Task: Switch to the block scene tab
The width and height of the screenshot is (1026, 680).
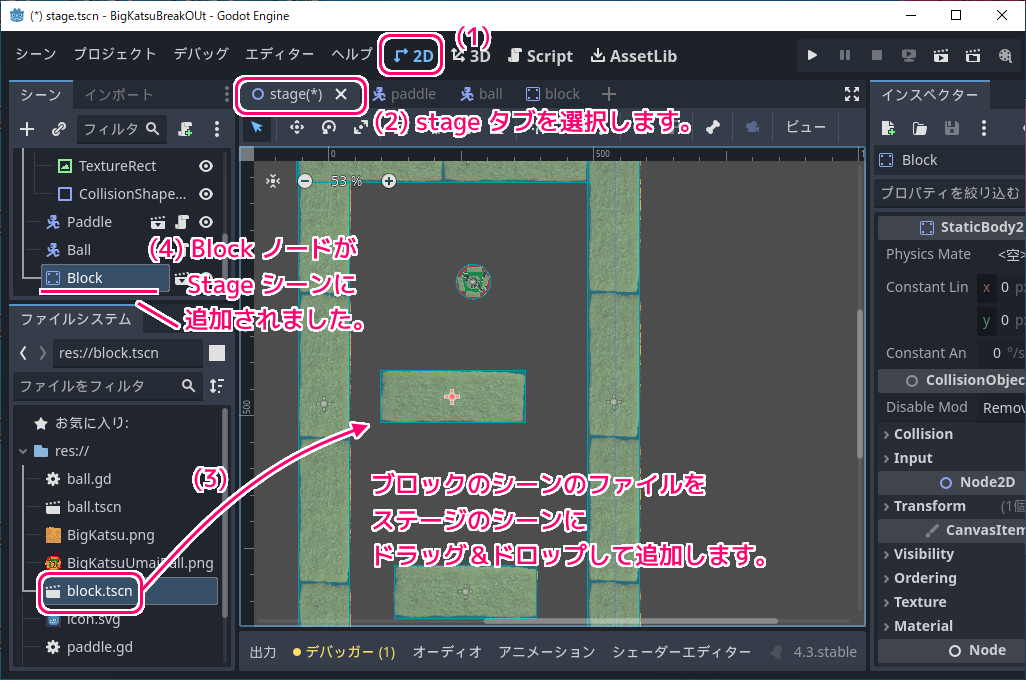Action: pyautogui.click(x=554, y=94)
